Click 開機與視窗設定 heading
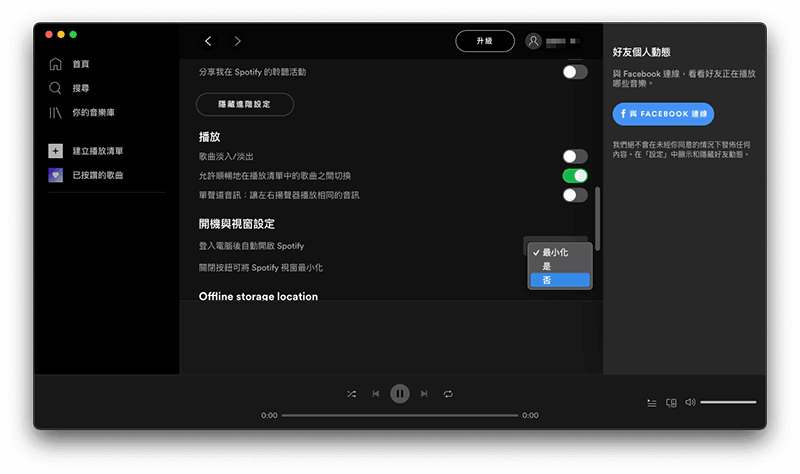Screen dimensions: 800x474 point(237,224)
